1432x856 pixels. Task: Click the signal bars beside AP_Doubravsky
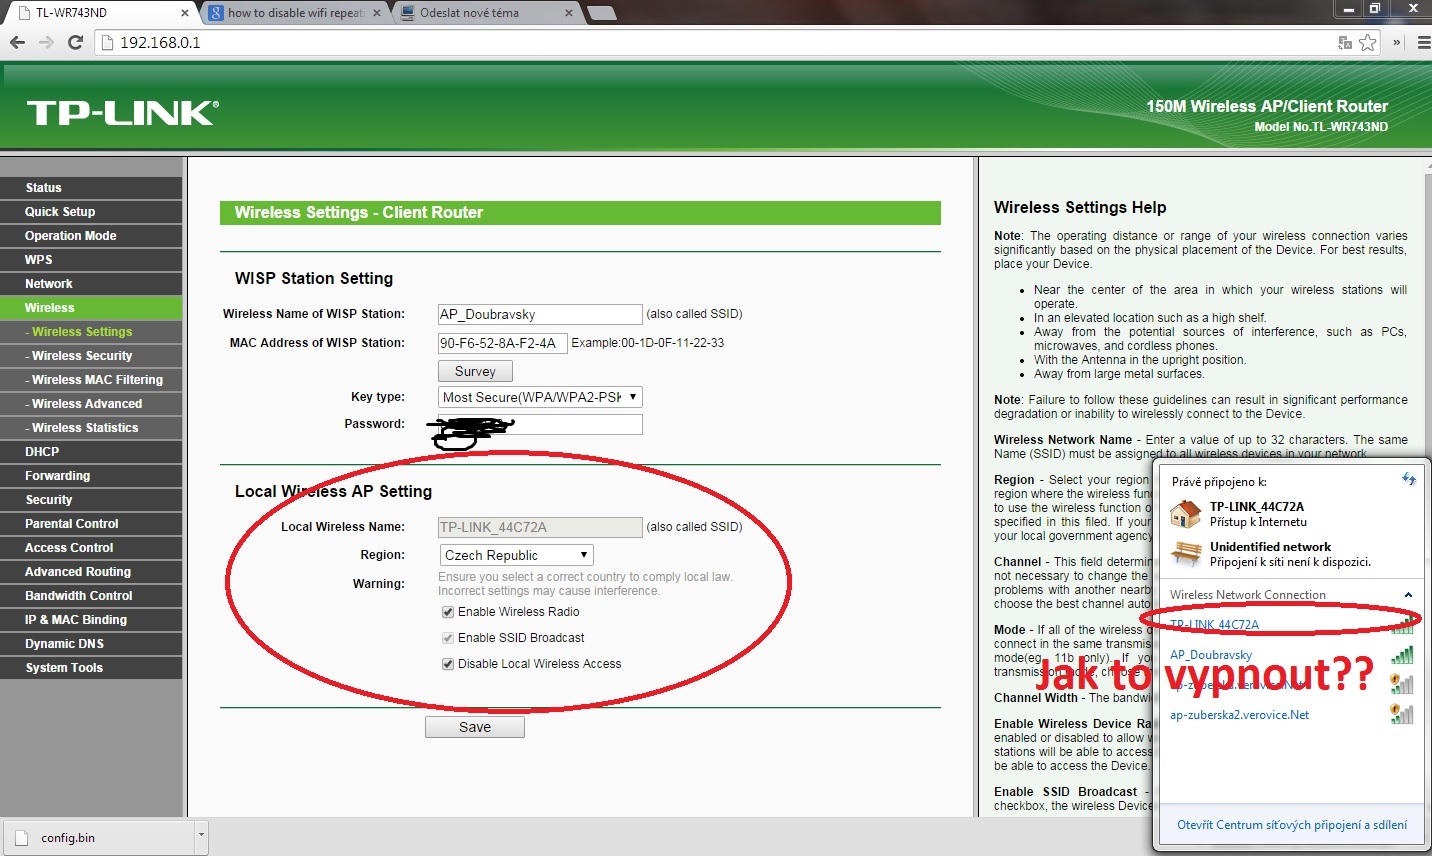click(x=1402, y=655)
